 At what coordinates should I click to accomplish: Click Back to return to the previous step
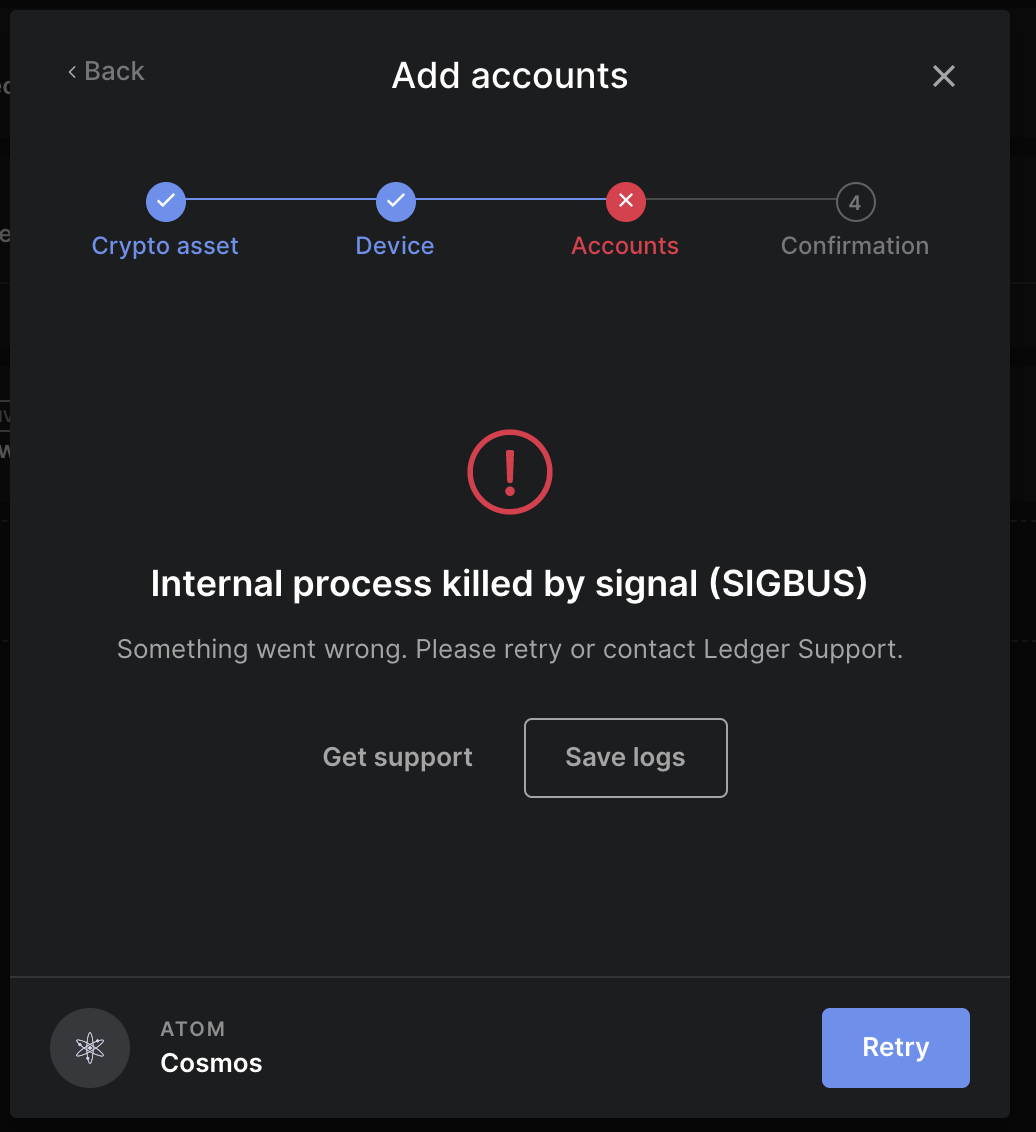click(105, 71)
